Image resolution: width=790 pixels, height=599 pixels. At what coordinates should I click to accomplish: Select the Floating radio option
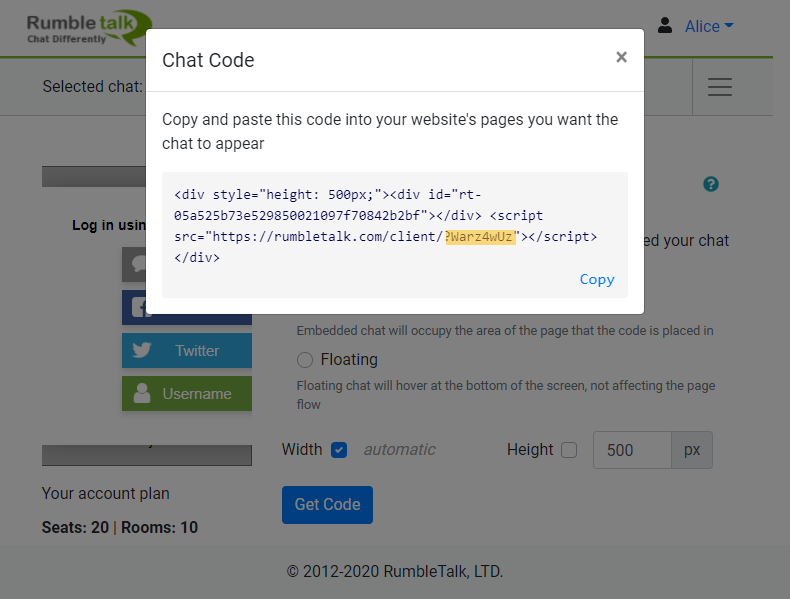point(306,360)
